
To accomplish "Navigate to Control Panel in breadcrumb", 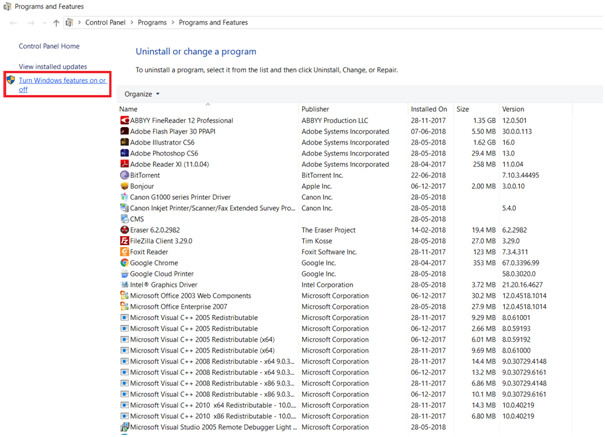I will [105, 22].
